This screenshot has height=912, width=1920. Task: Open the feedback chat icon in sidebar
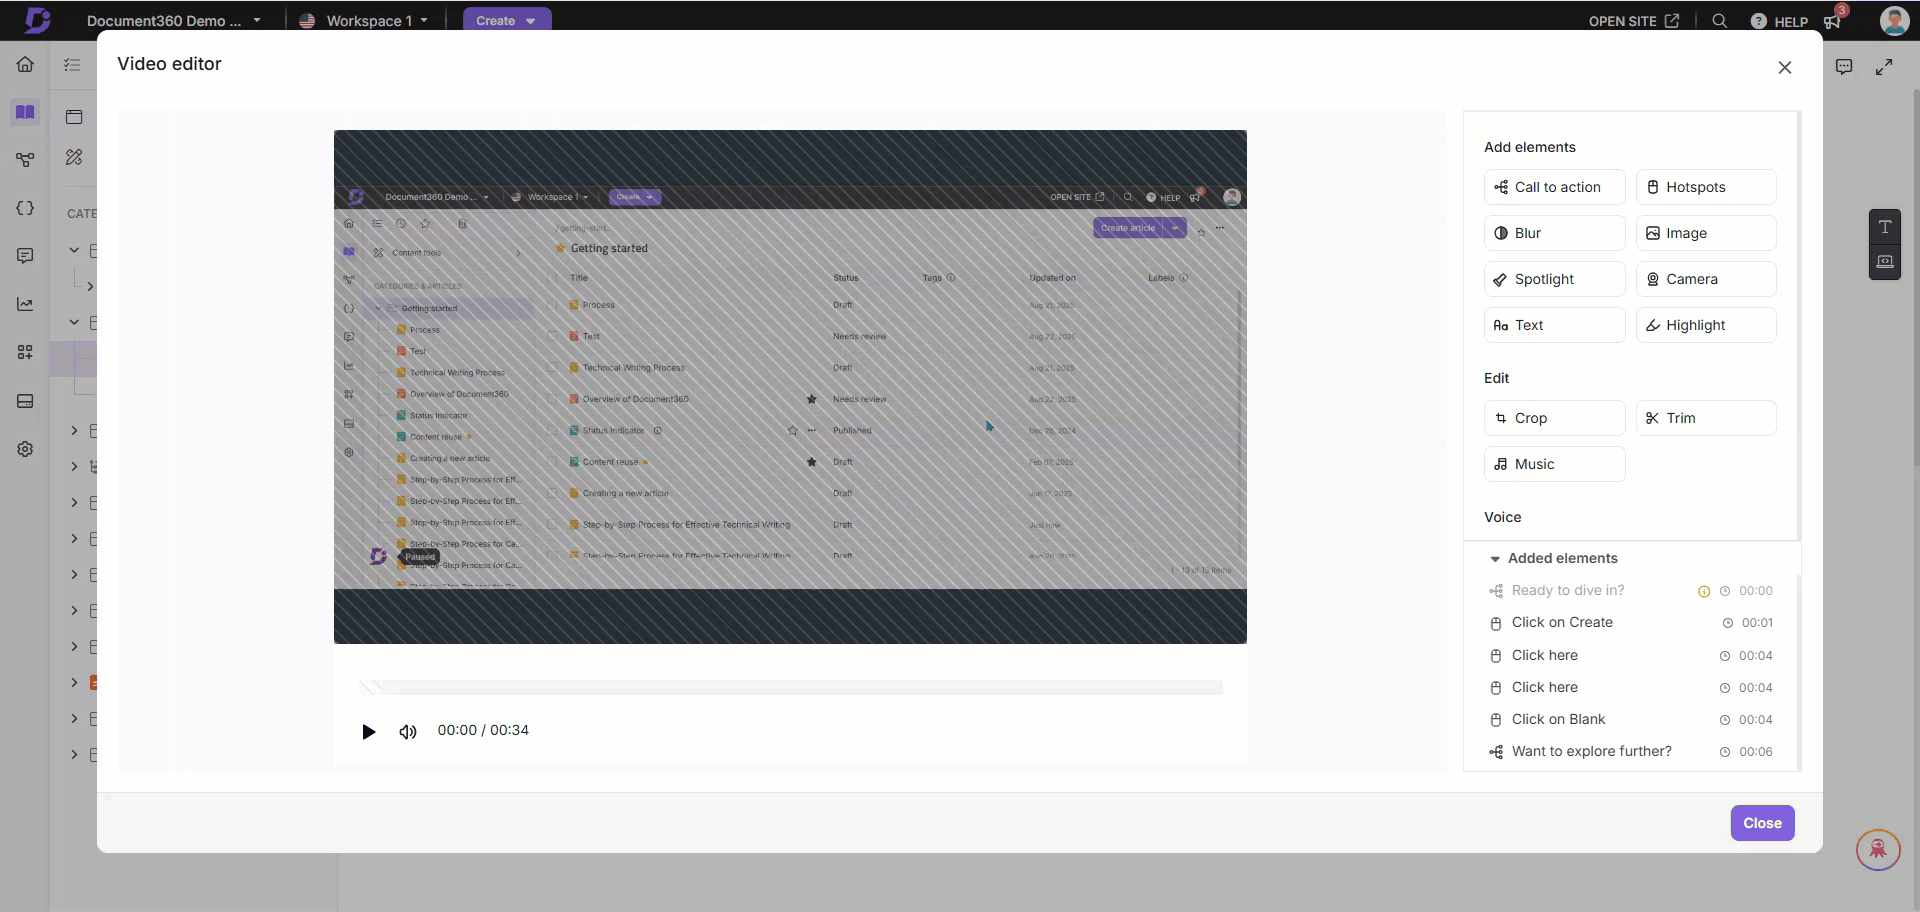pyautogui.click(x=25, y=256)
